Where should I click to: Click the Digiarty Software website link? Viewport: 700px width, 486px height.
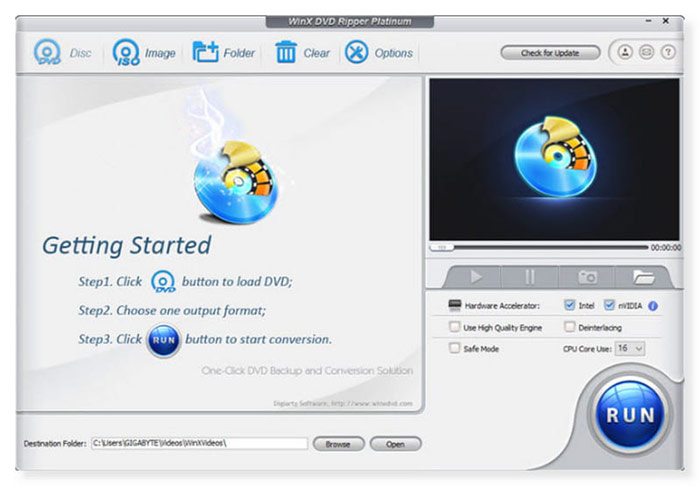[x=343, y=403]
